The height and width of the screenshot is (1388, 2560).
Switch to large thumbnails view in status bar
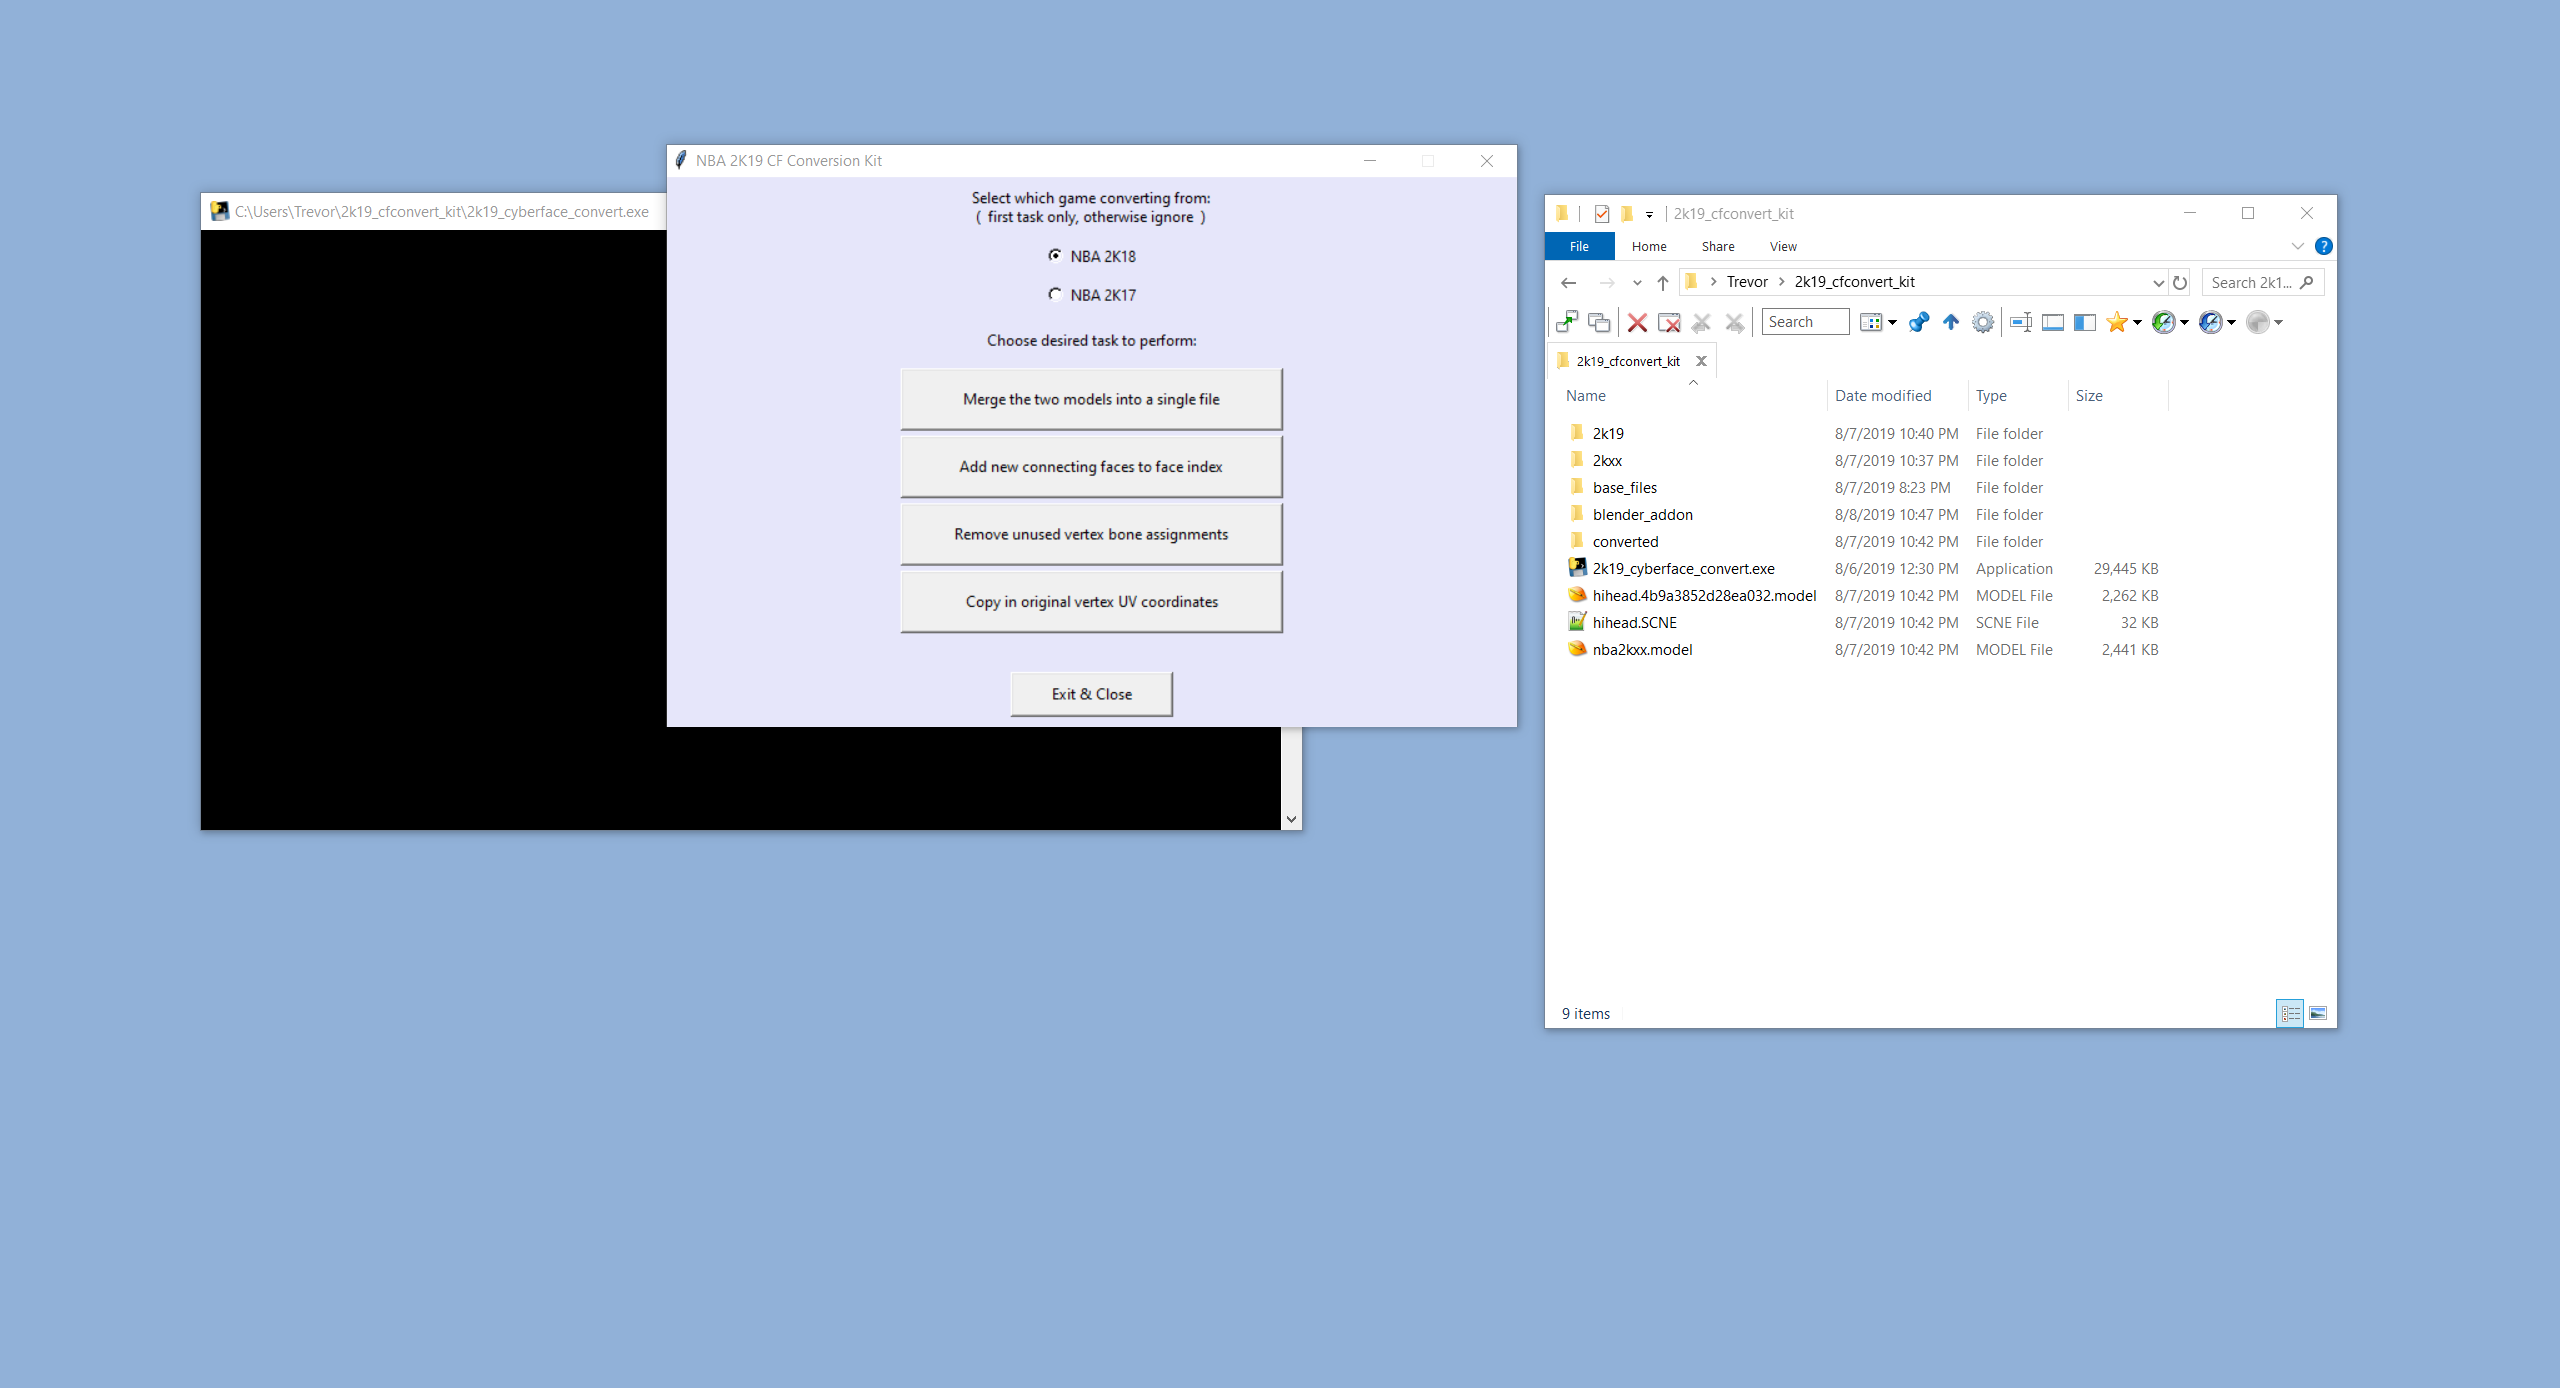pyautogui.click(x=2317, y=1013)
